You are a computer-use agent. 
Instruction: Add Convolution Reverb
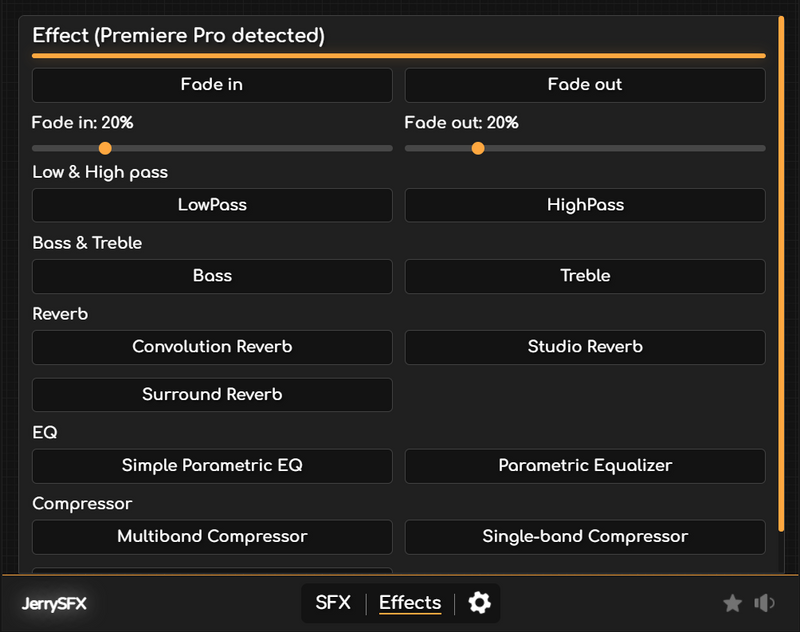tap(212, 347)
